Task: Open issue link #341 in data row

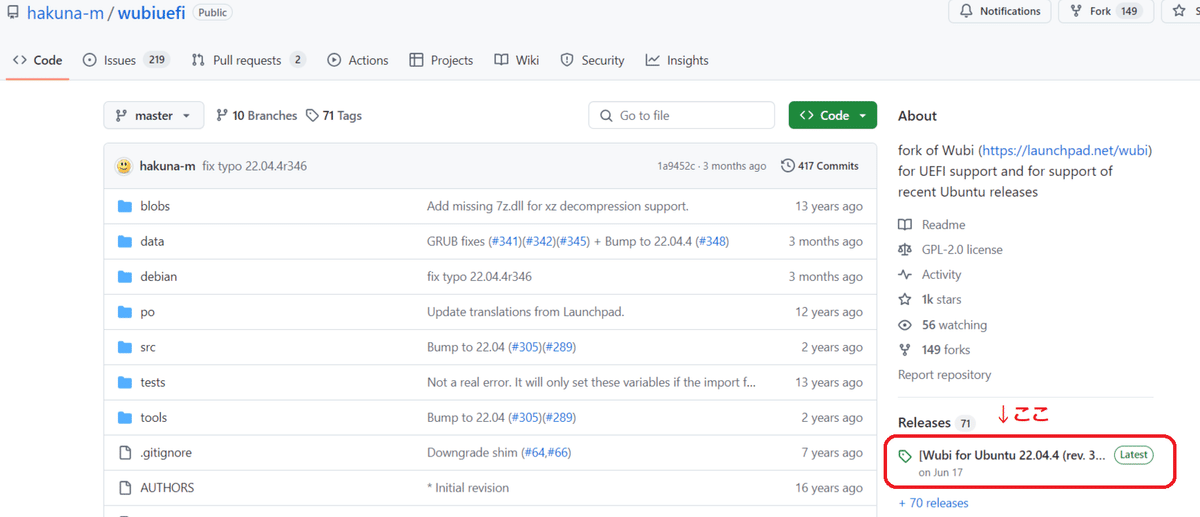Action: 508,241
